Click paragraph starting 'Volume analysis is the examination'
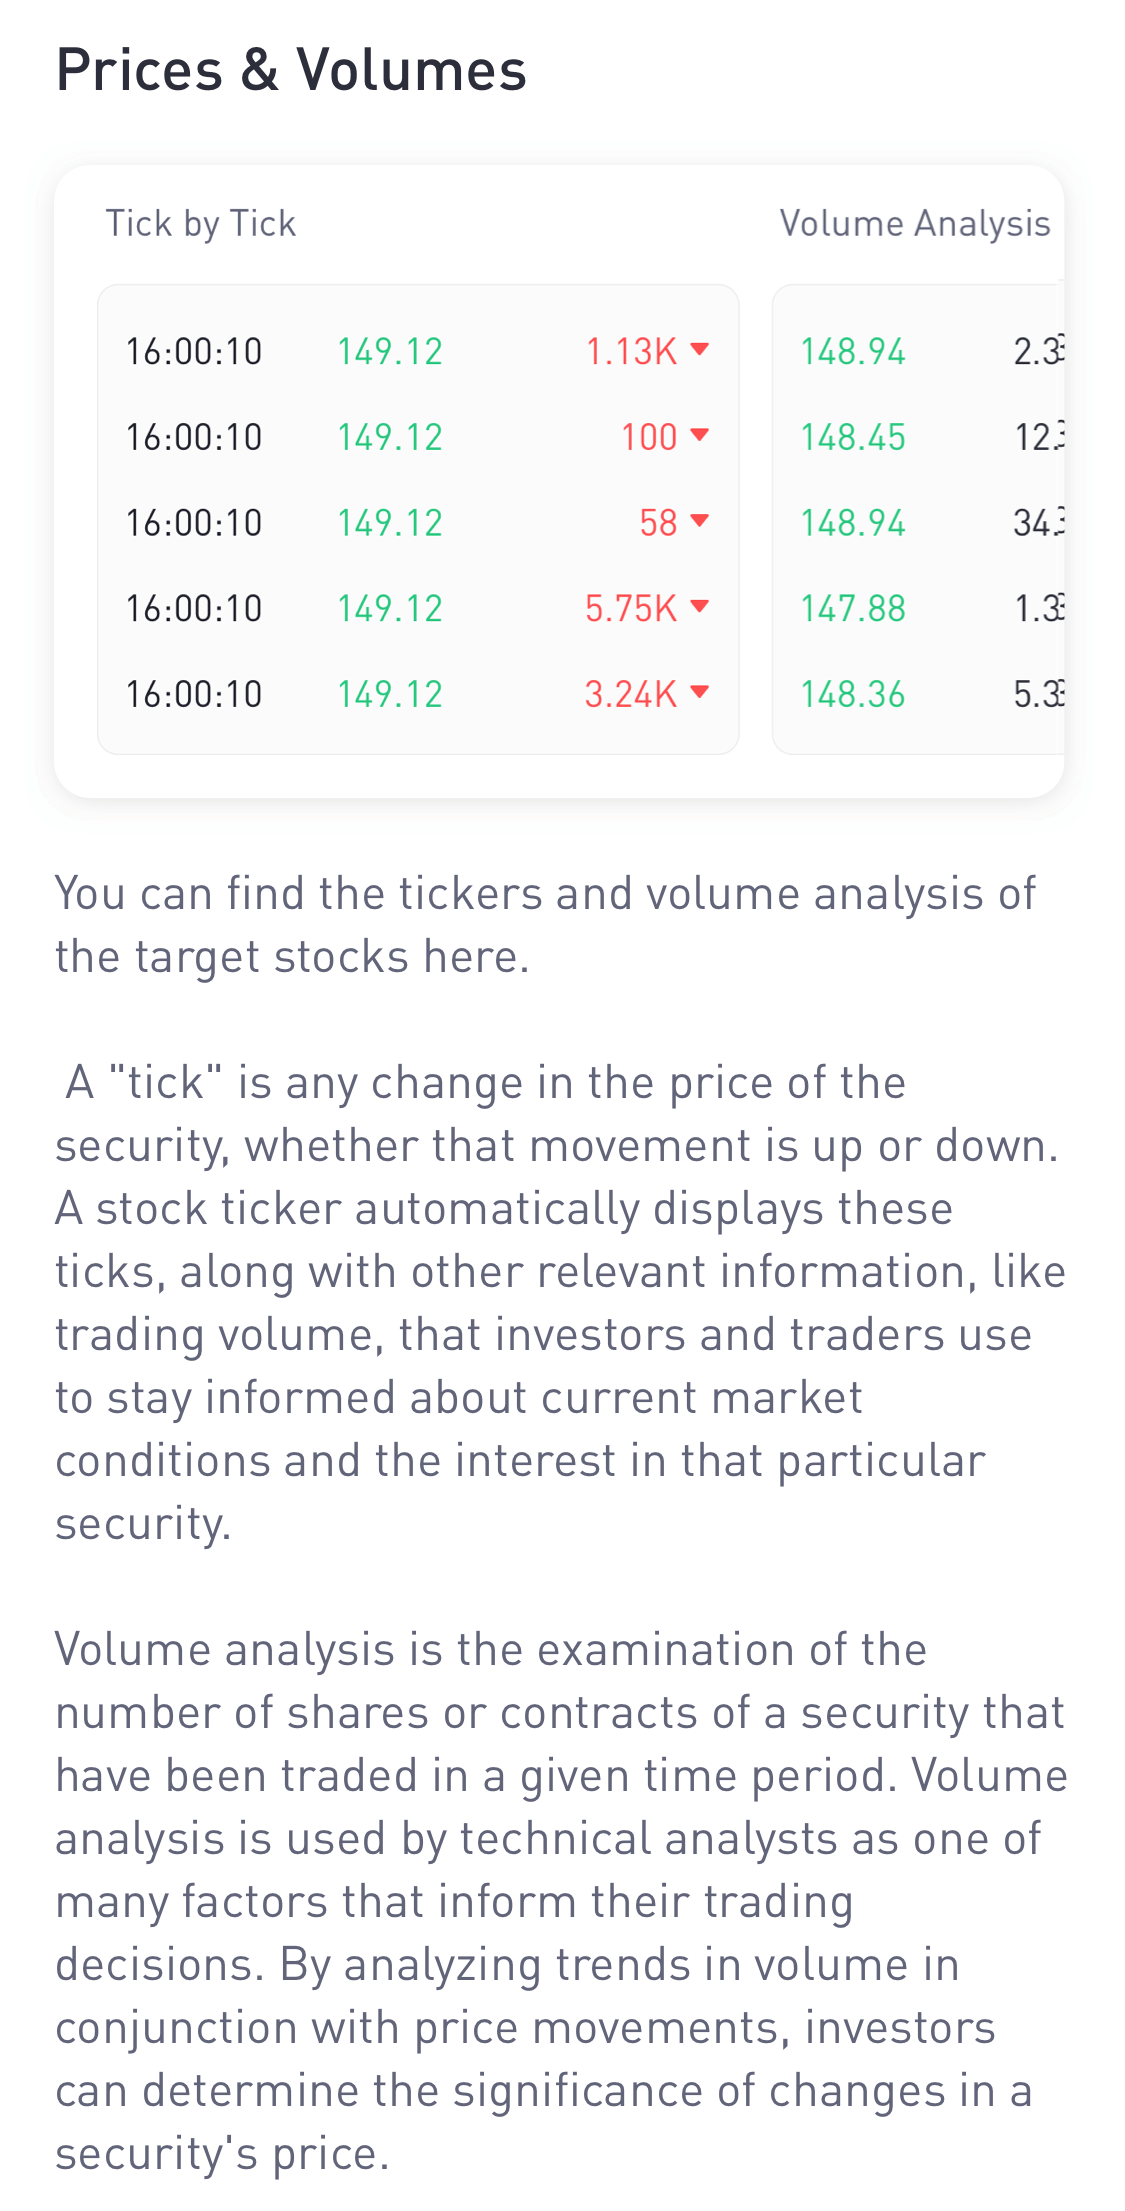 pos(561,1901)
